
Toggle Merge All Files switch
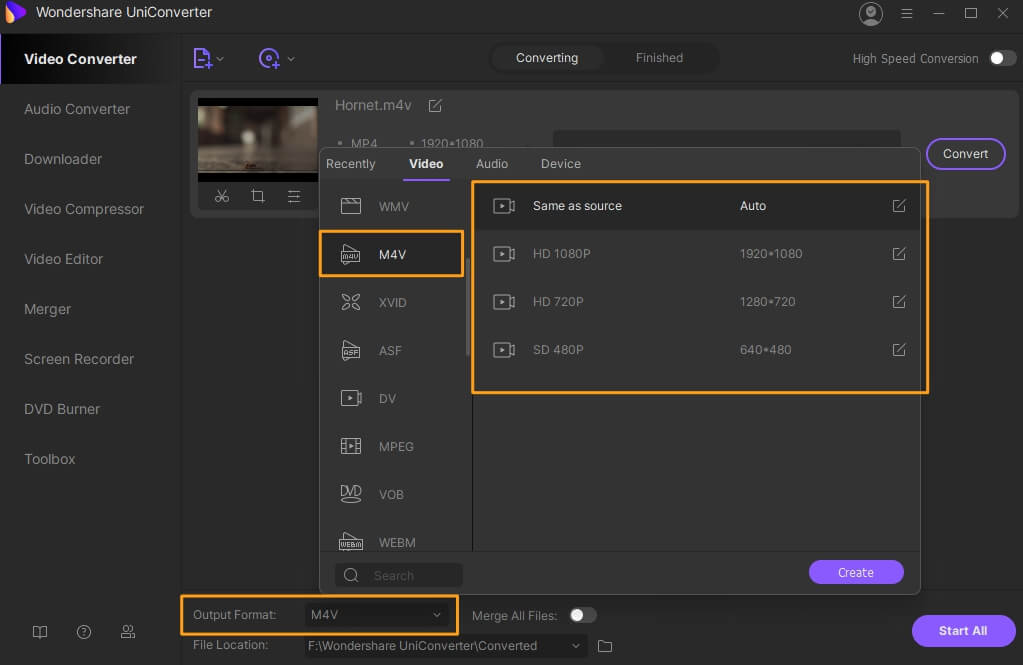click(583, 615)
